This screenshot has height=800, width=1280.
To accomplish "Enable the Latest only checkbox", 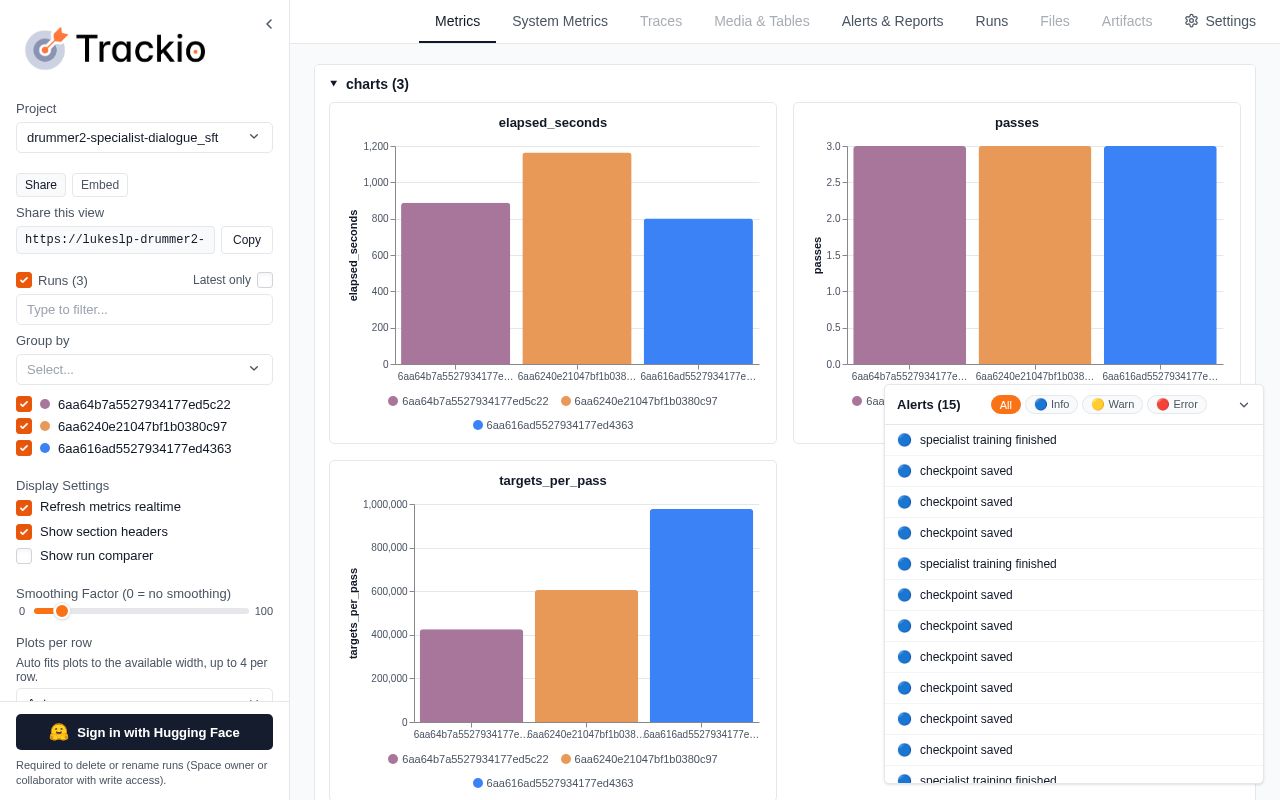I will coord(265,280).
